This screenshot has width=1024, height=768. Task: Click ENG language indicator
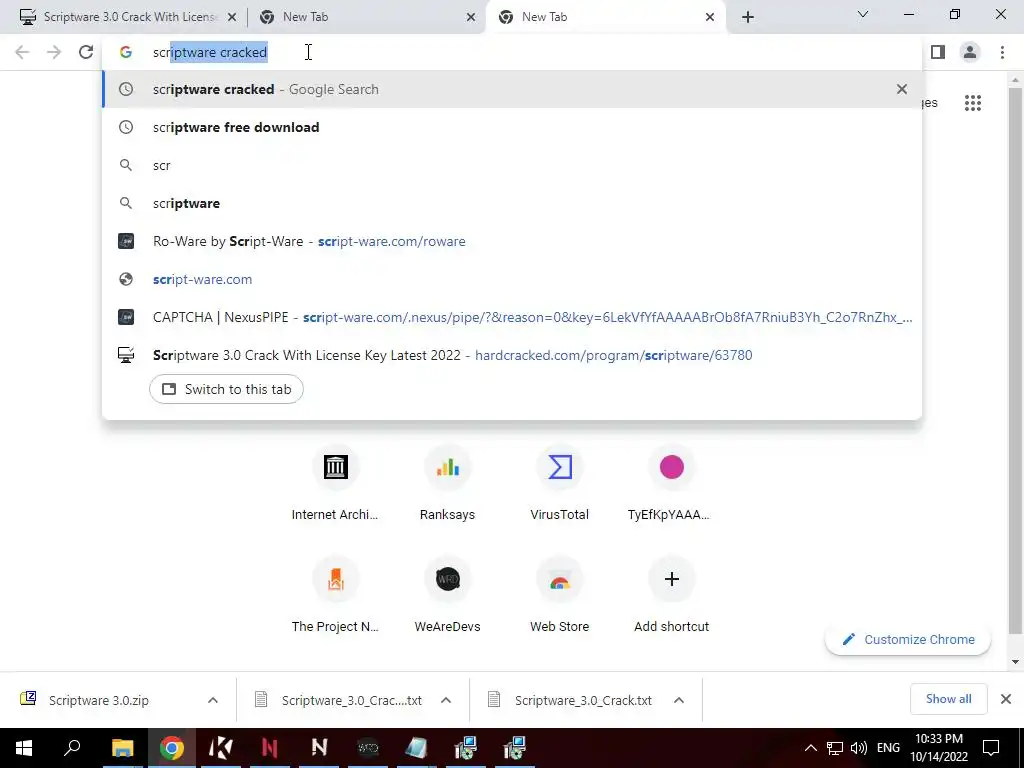(888, 748)
